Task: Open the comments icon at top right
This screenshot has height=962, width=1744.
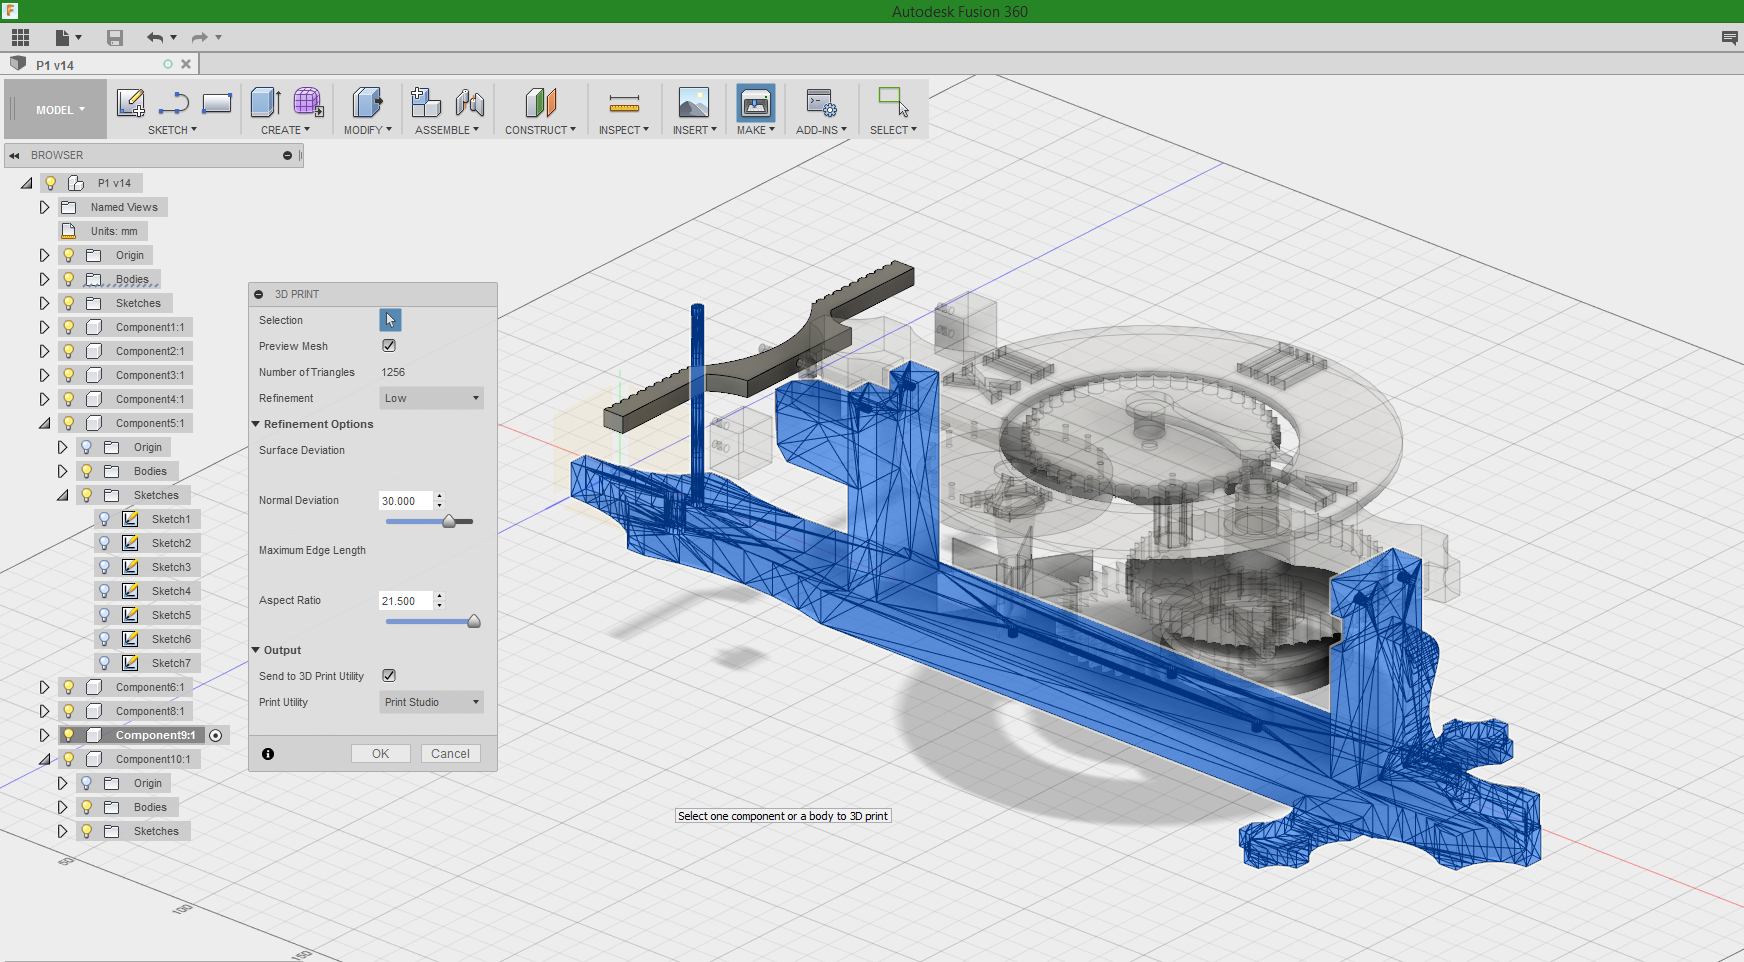Action: [x=1729, y=38]
